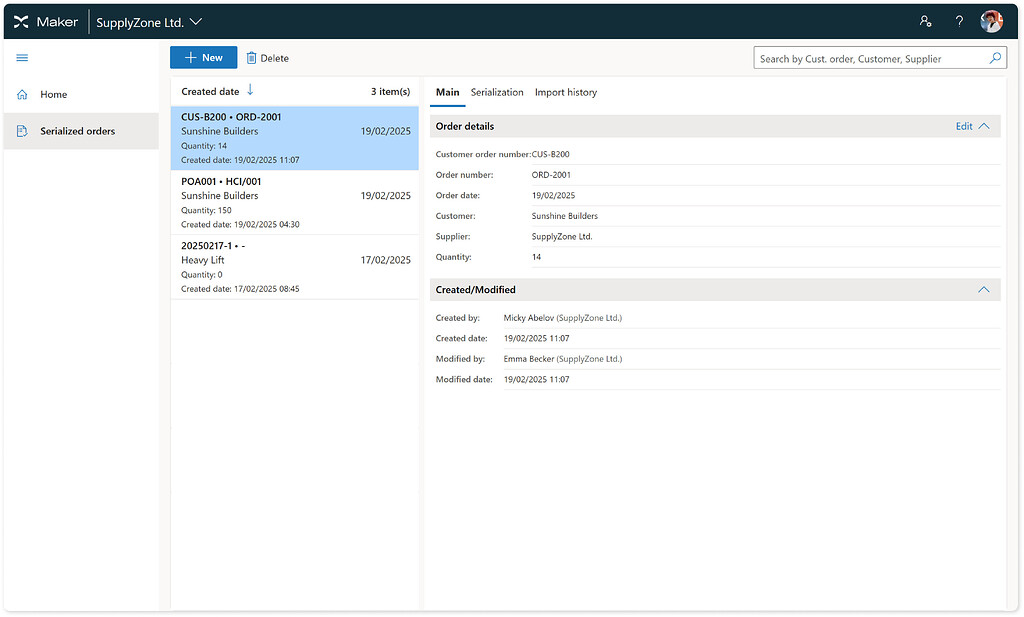Open the Maker app logo icon
This screenshot has width=1024, height=617.
tap(21, 20)
